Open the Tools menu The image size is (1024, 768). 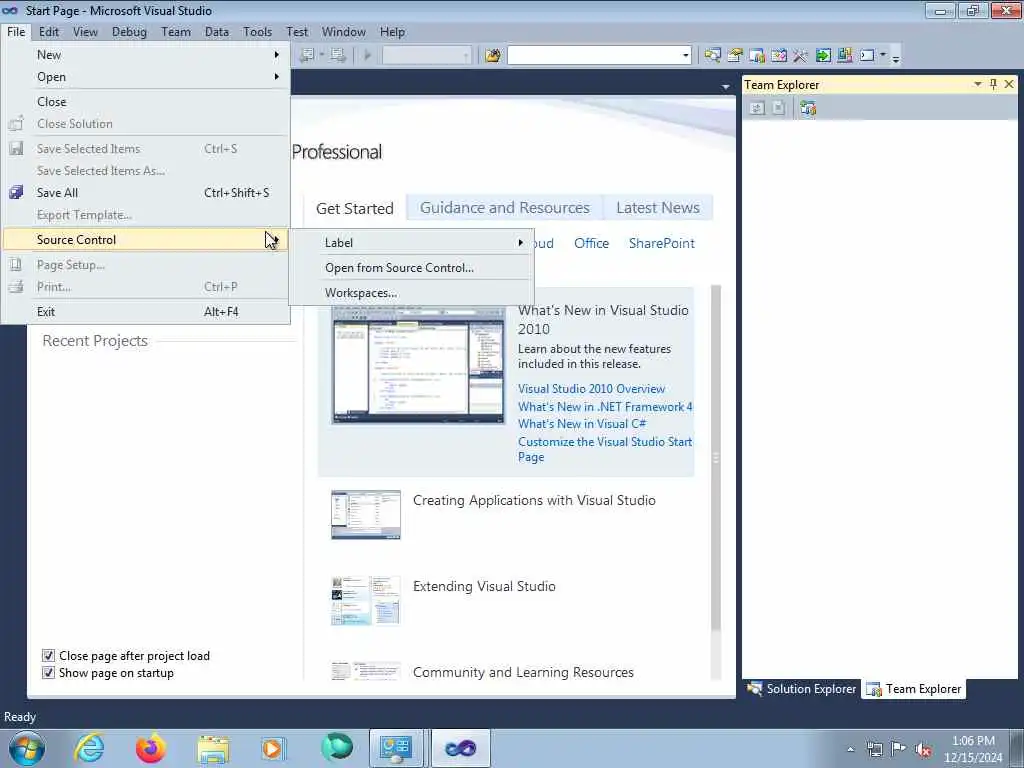pyautogui.click(x=257, y=32)
